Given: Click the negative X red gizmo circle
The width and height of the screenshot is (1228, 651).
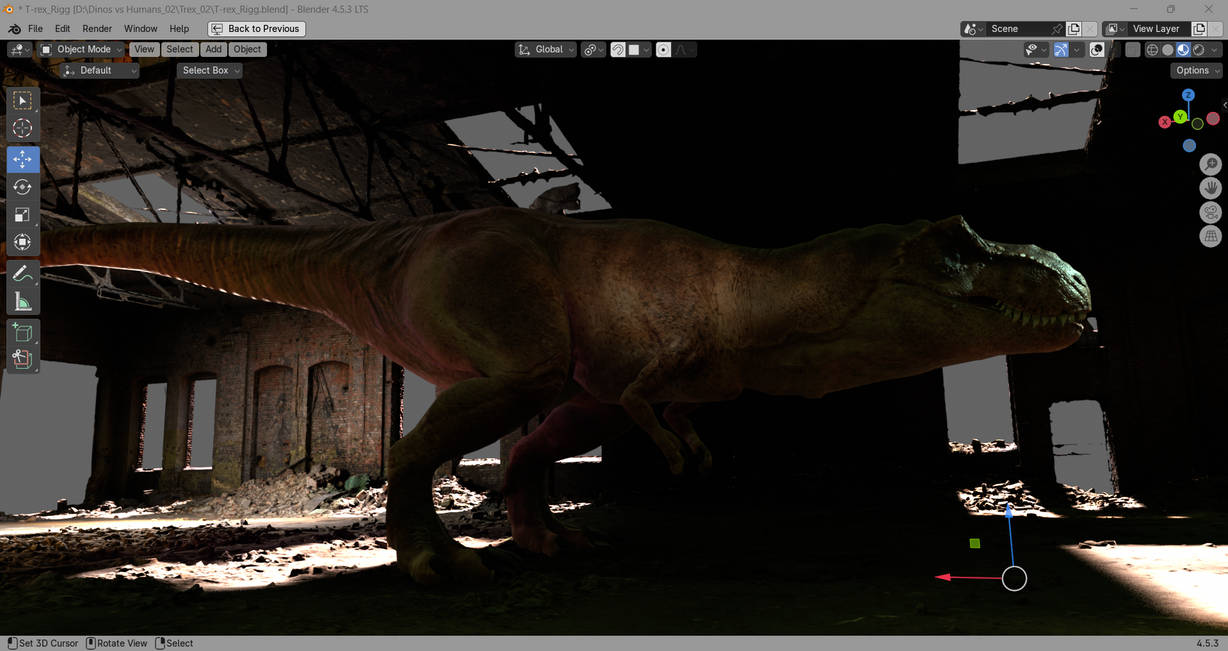Looking at the screenshot, I should [1213, 118].
